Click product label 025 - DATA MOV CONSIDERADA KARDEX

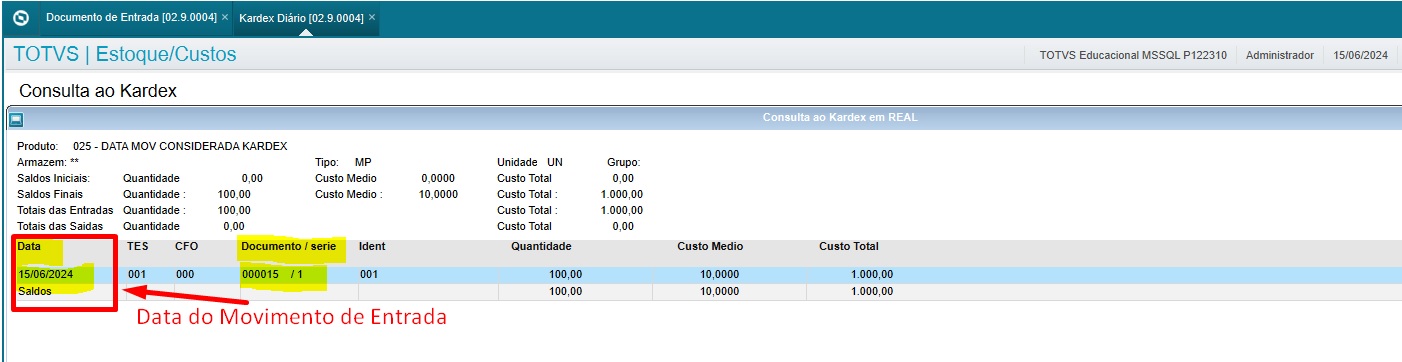pyautogui.click(x=180, y=146)
